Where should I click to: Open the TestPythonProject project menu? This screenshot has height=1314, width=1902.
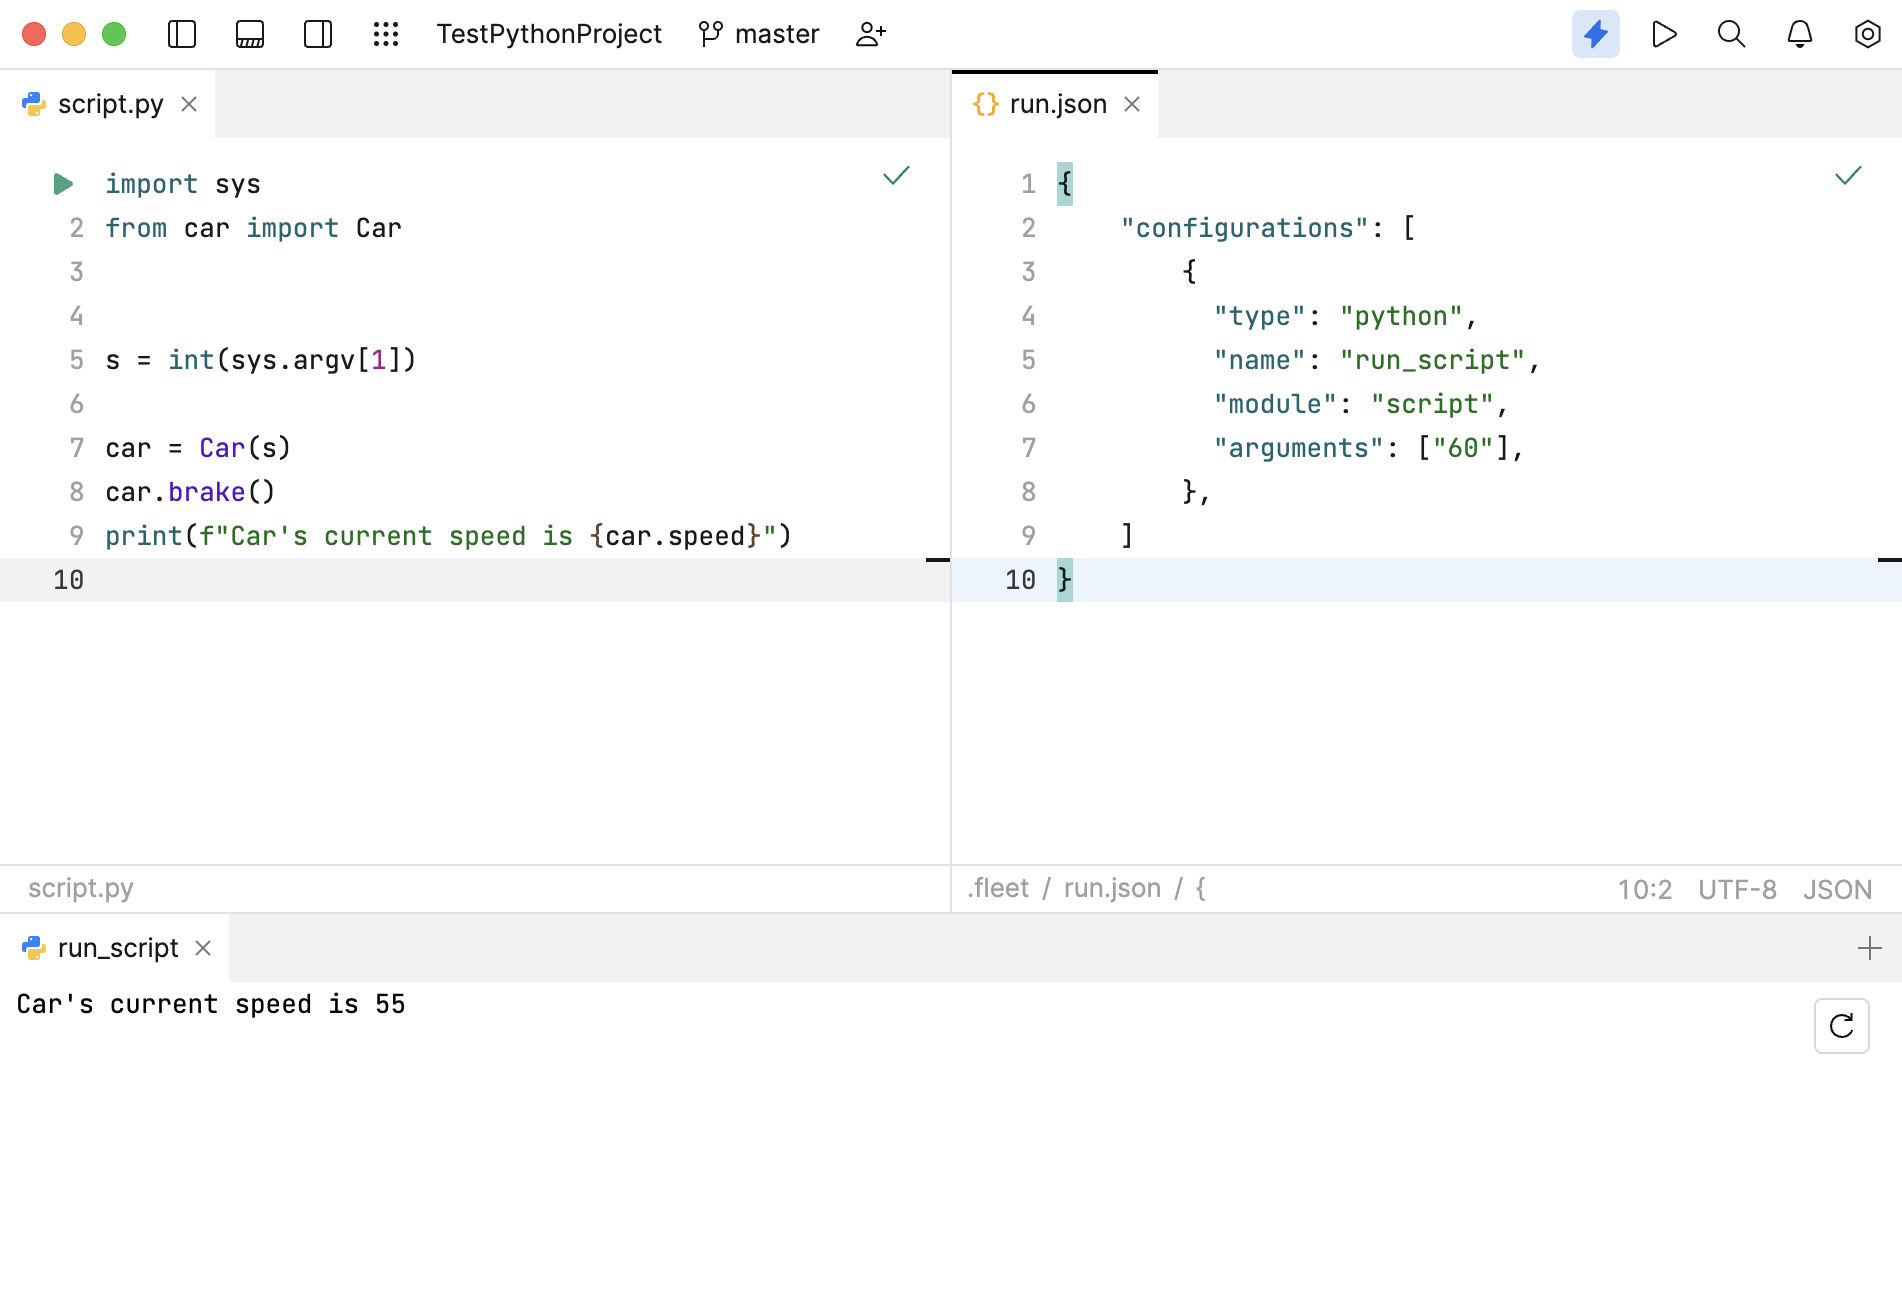pyautogui.click(x=549, y=33)
